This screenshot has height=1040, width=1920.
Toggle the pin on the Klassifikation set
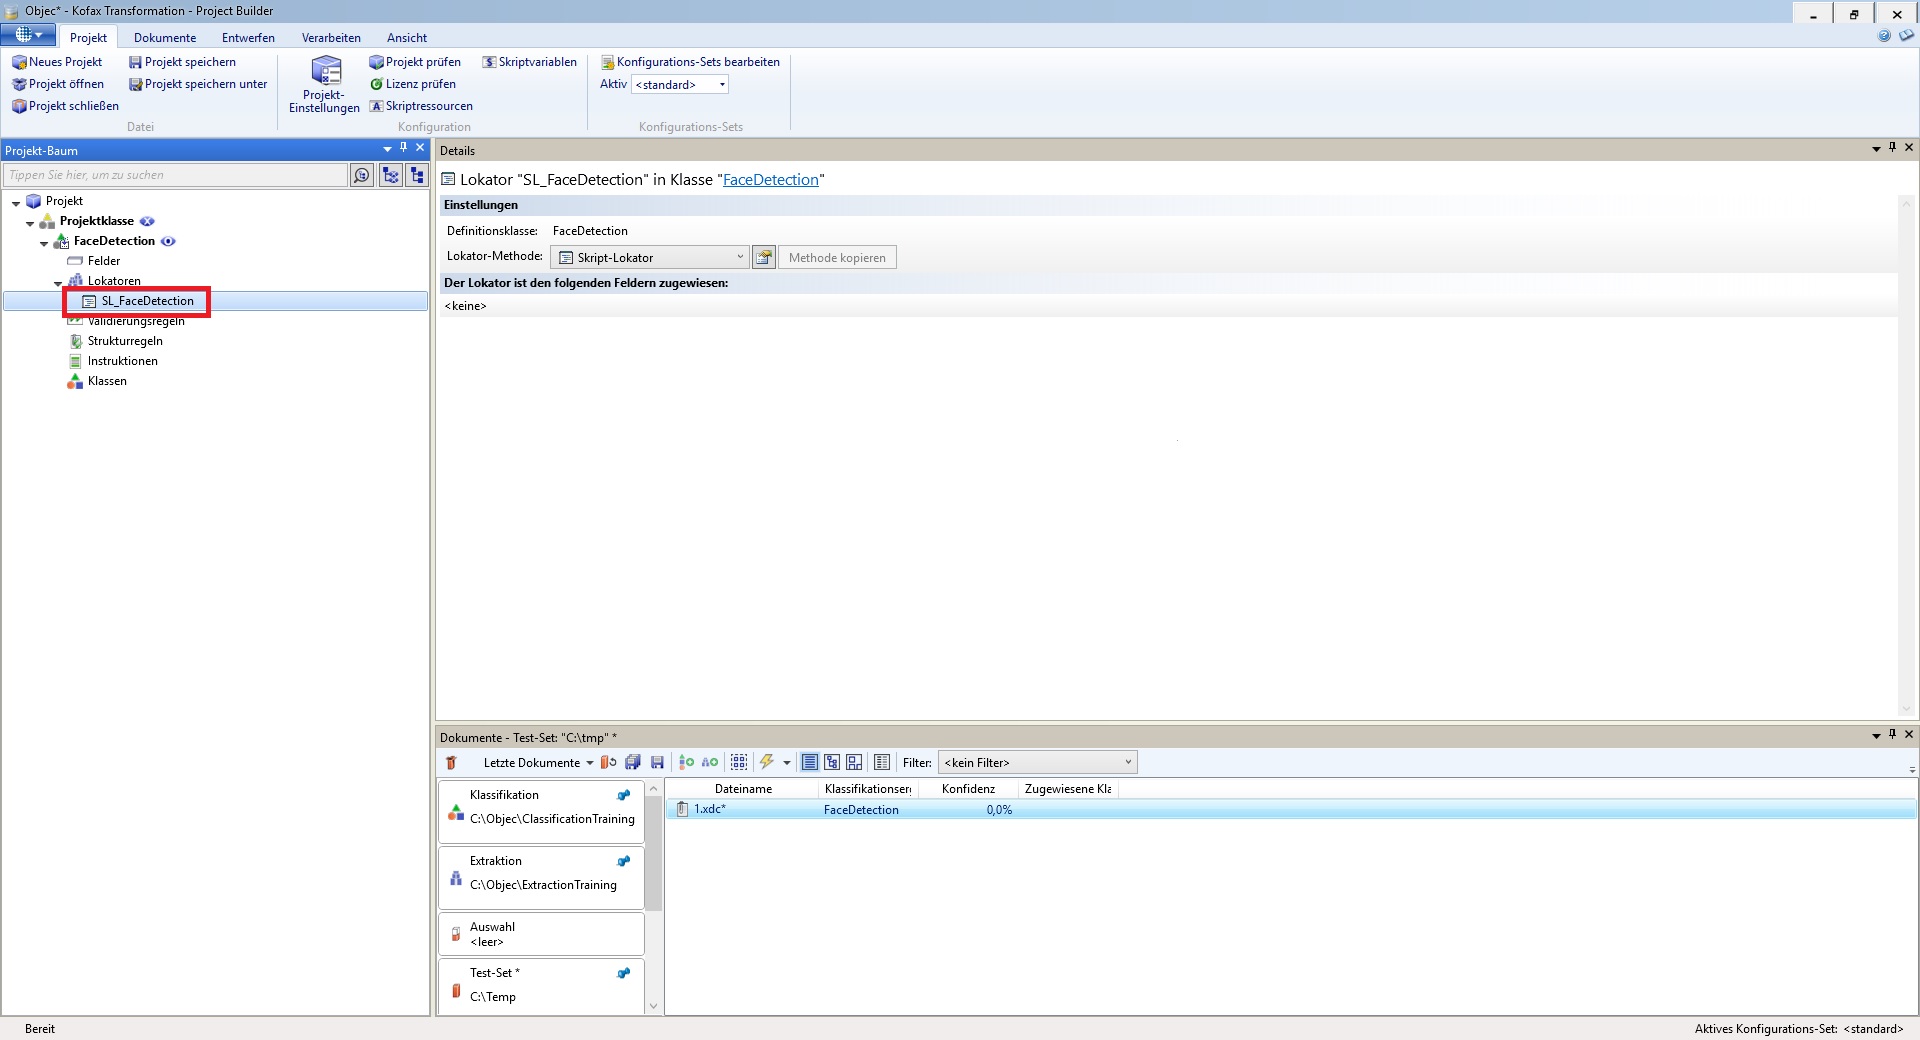[624, 795]
